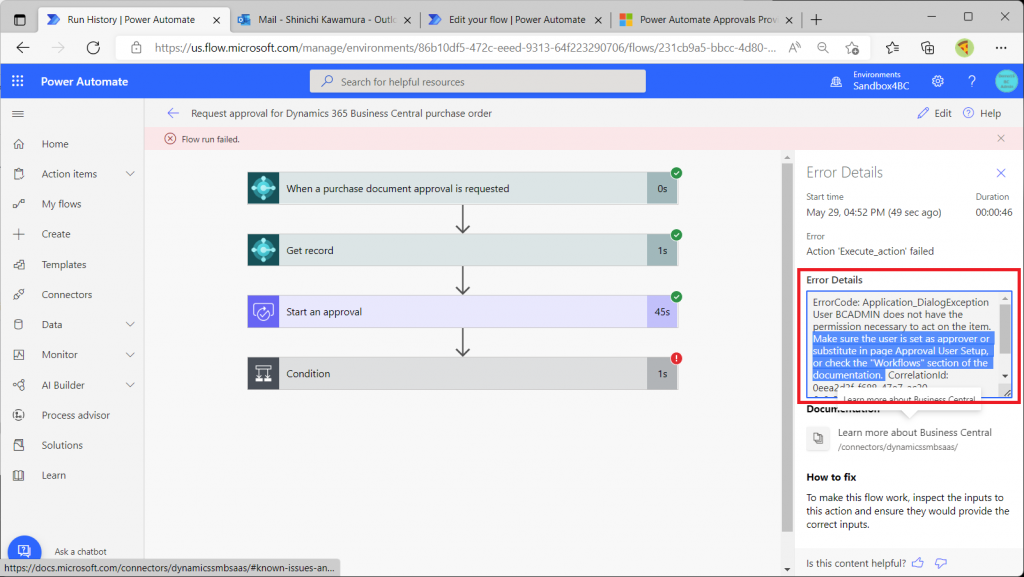Switch to the Mail - Shinichi Kawamura tab
The height and width of the screenshot is (577, 1024).
click(325, 20)
